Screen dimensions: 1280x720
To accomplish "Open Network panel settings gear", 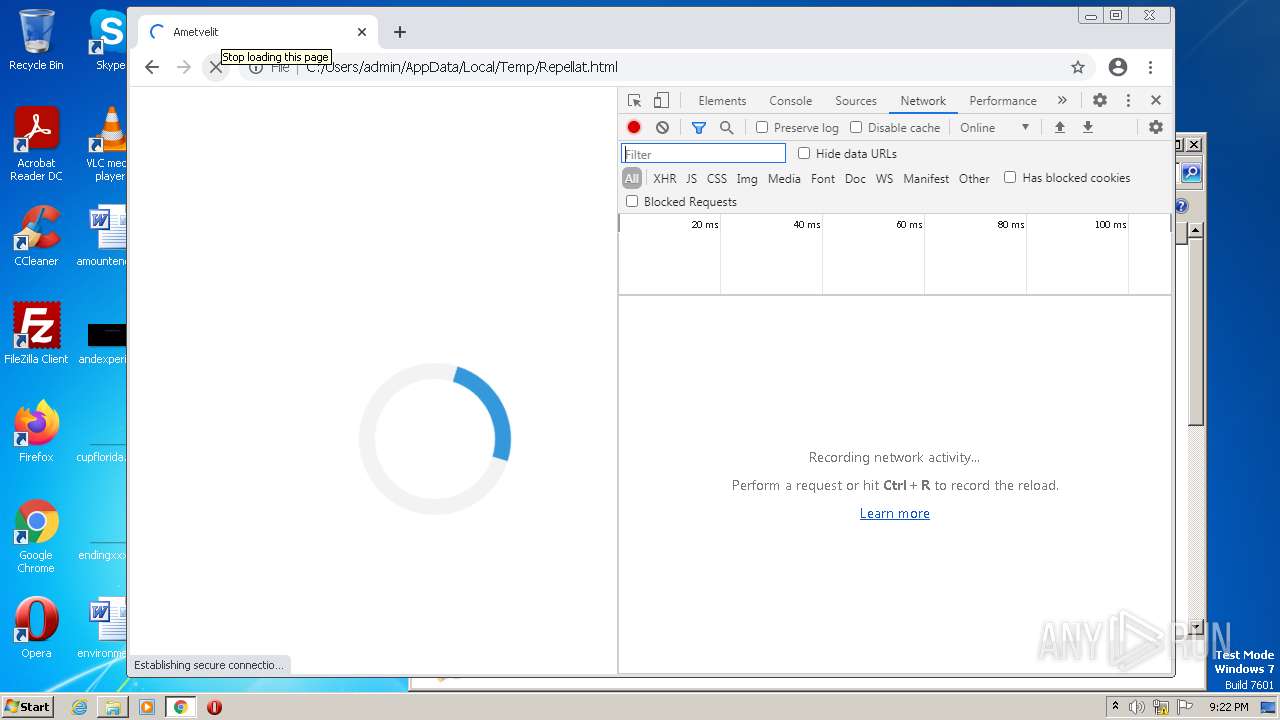I will pos(1156,127).
